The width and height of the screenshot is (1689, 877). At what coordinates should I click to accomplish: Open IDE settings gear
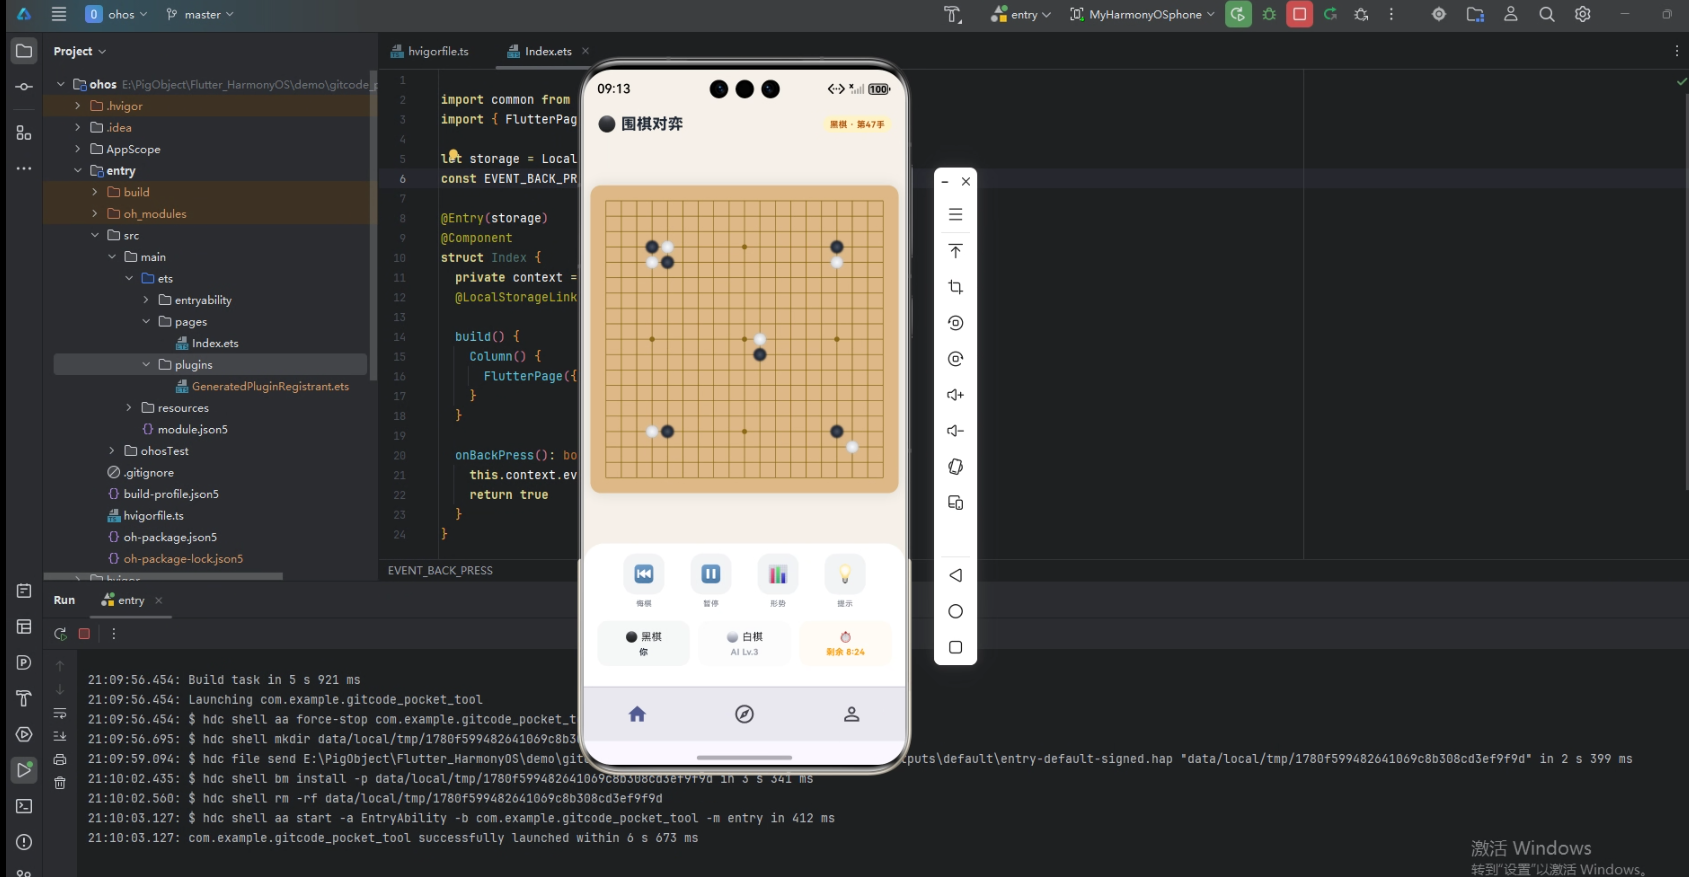(1583, 14)
